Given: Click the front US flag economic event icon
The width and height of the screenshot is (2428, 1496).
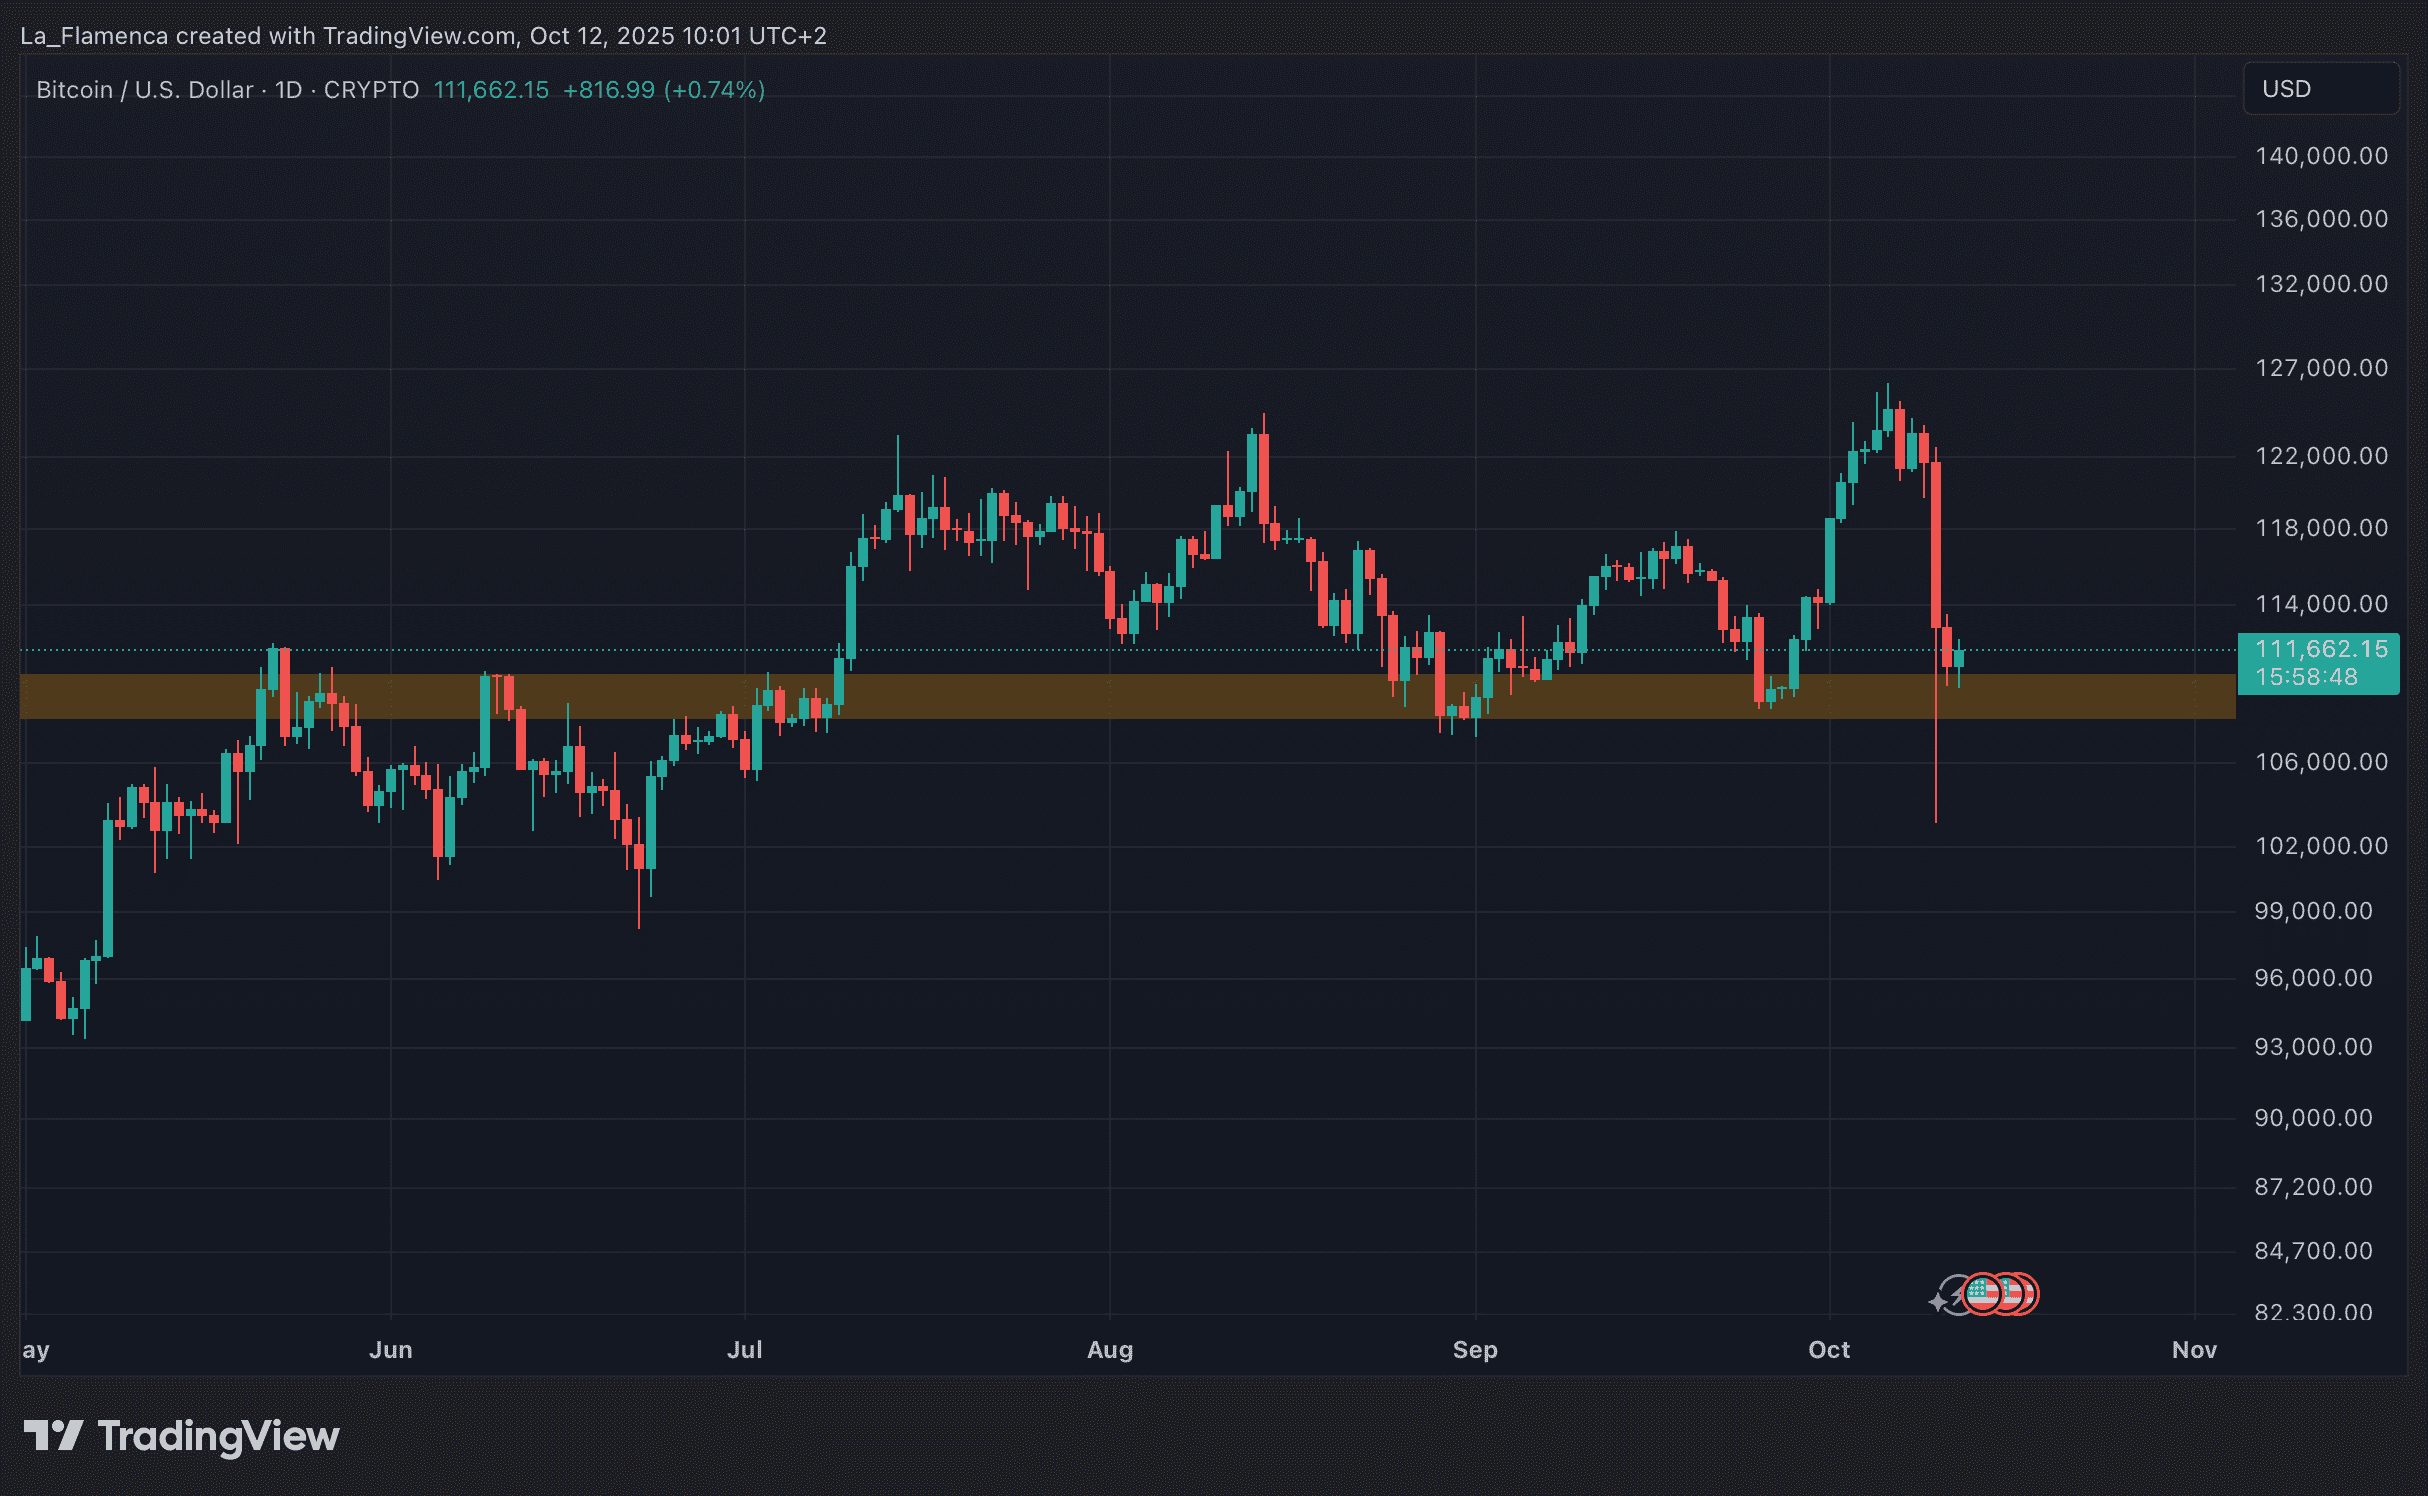Looking at the screenshot, I should tap(1981, 1294).
